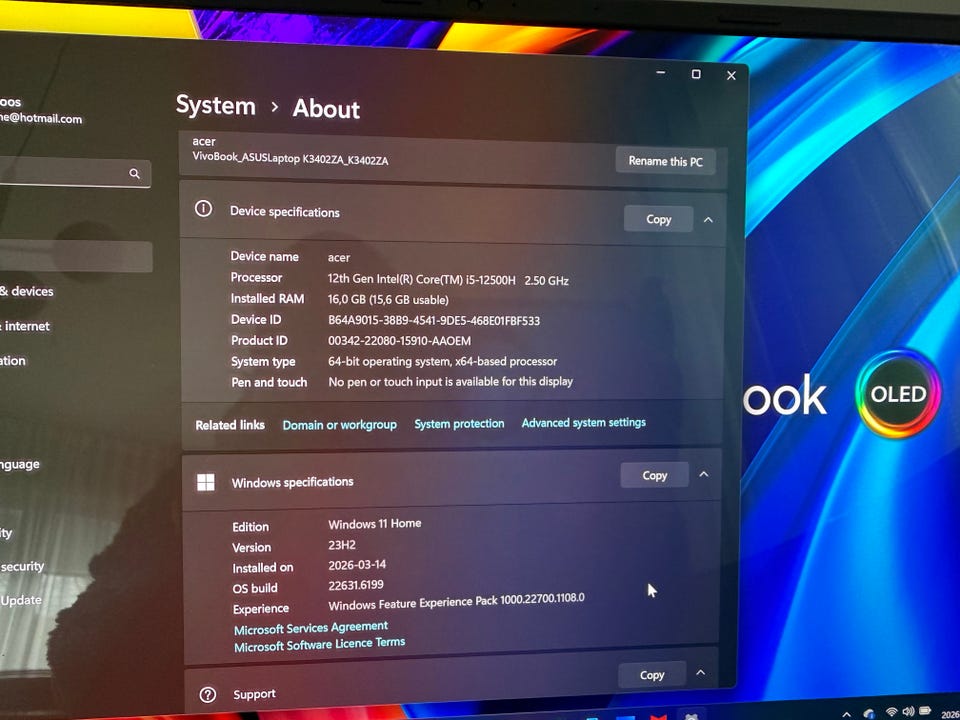Click the 'Device name' label
This screenshot has width=960, height=720.
pos(264,257)
